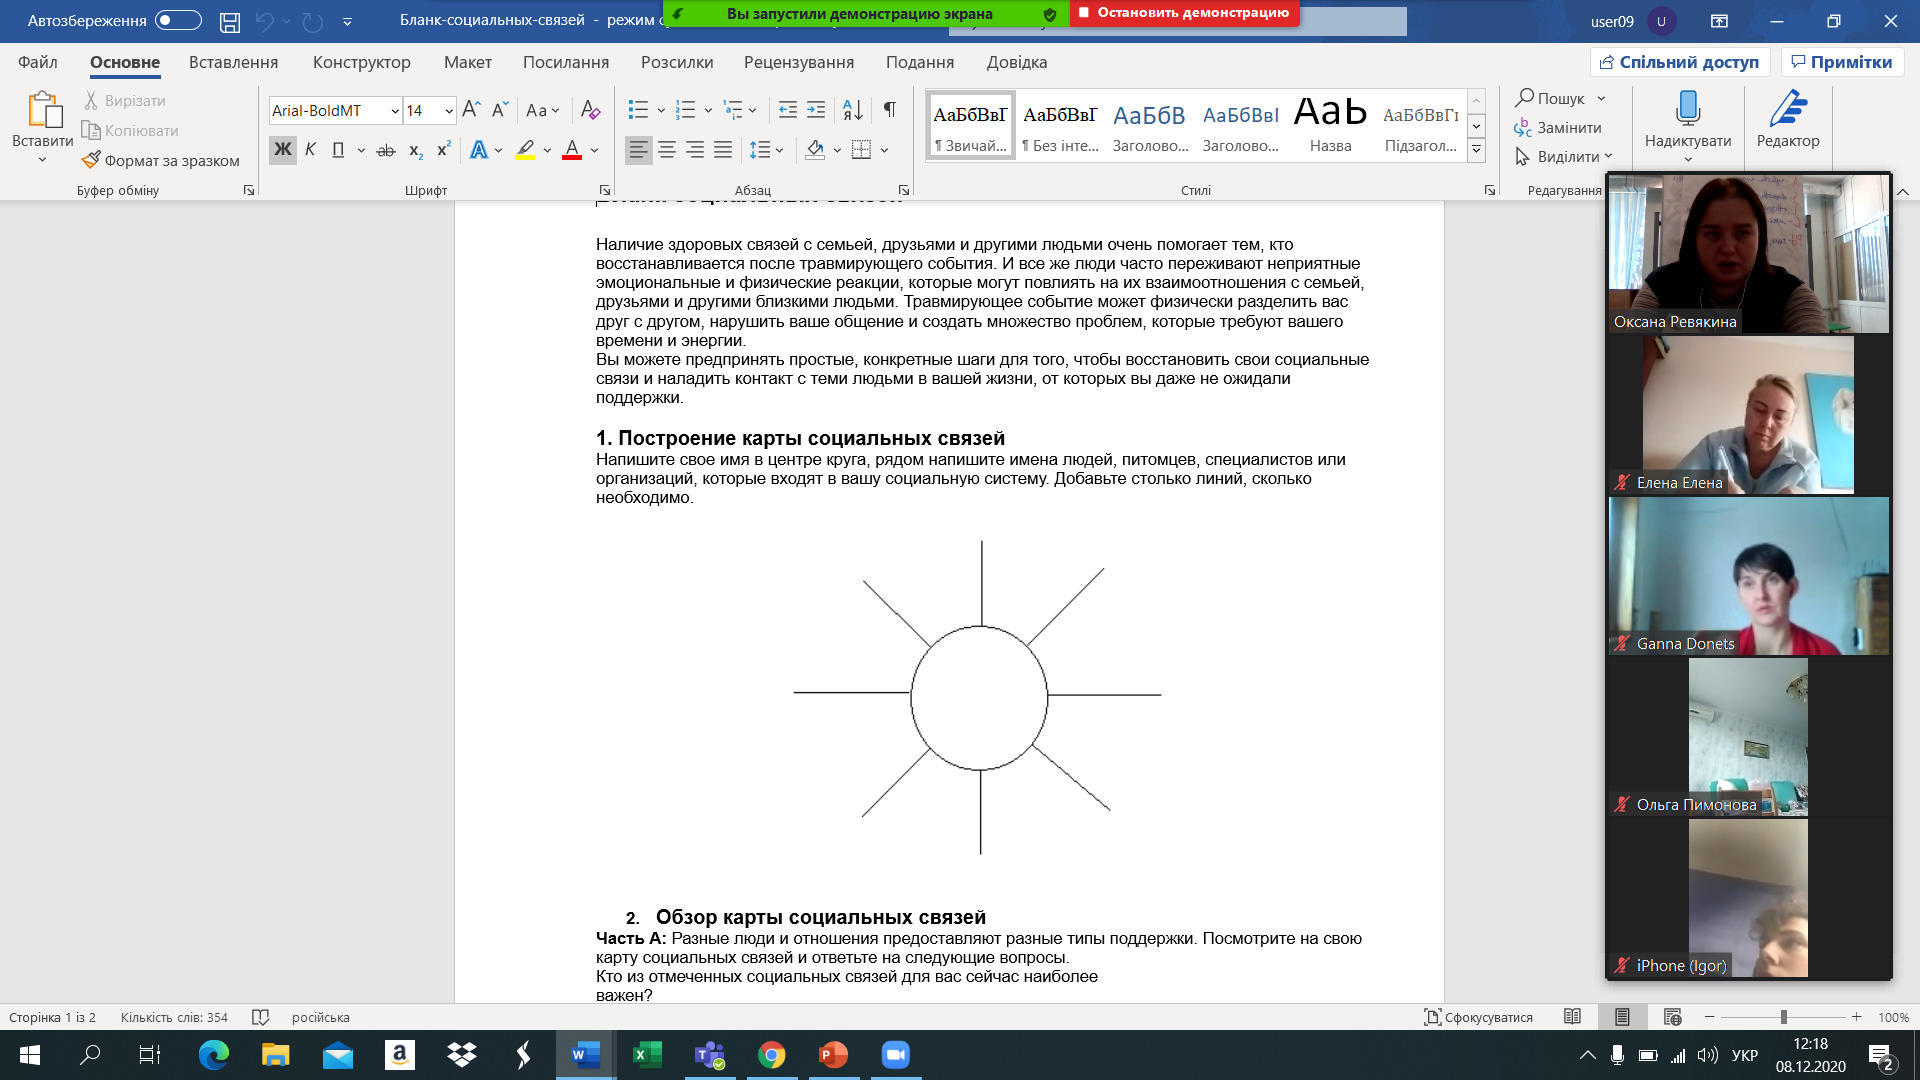Apply superscript formatting

(444, 150)
